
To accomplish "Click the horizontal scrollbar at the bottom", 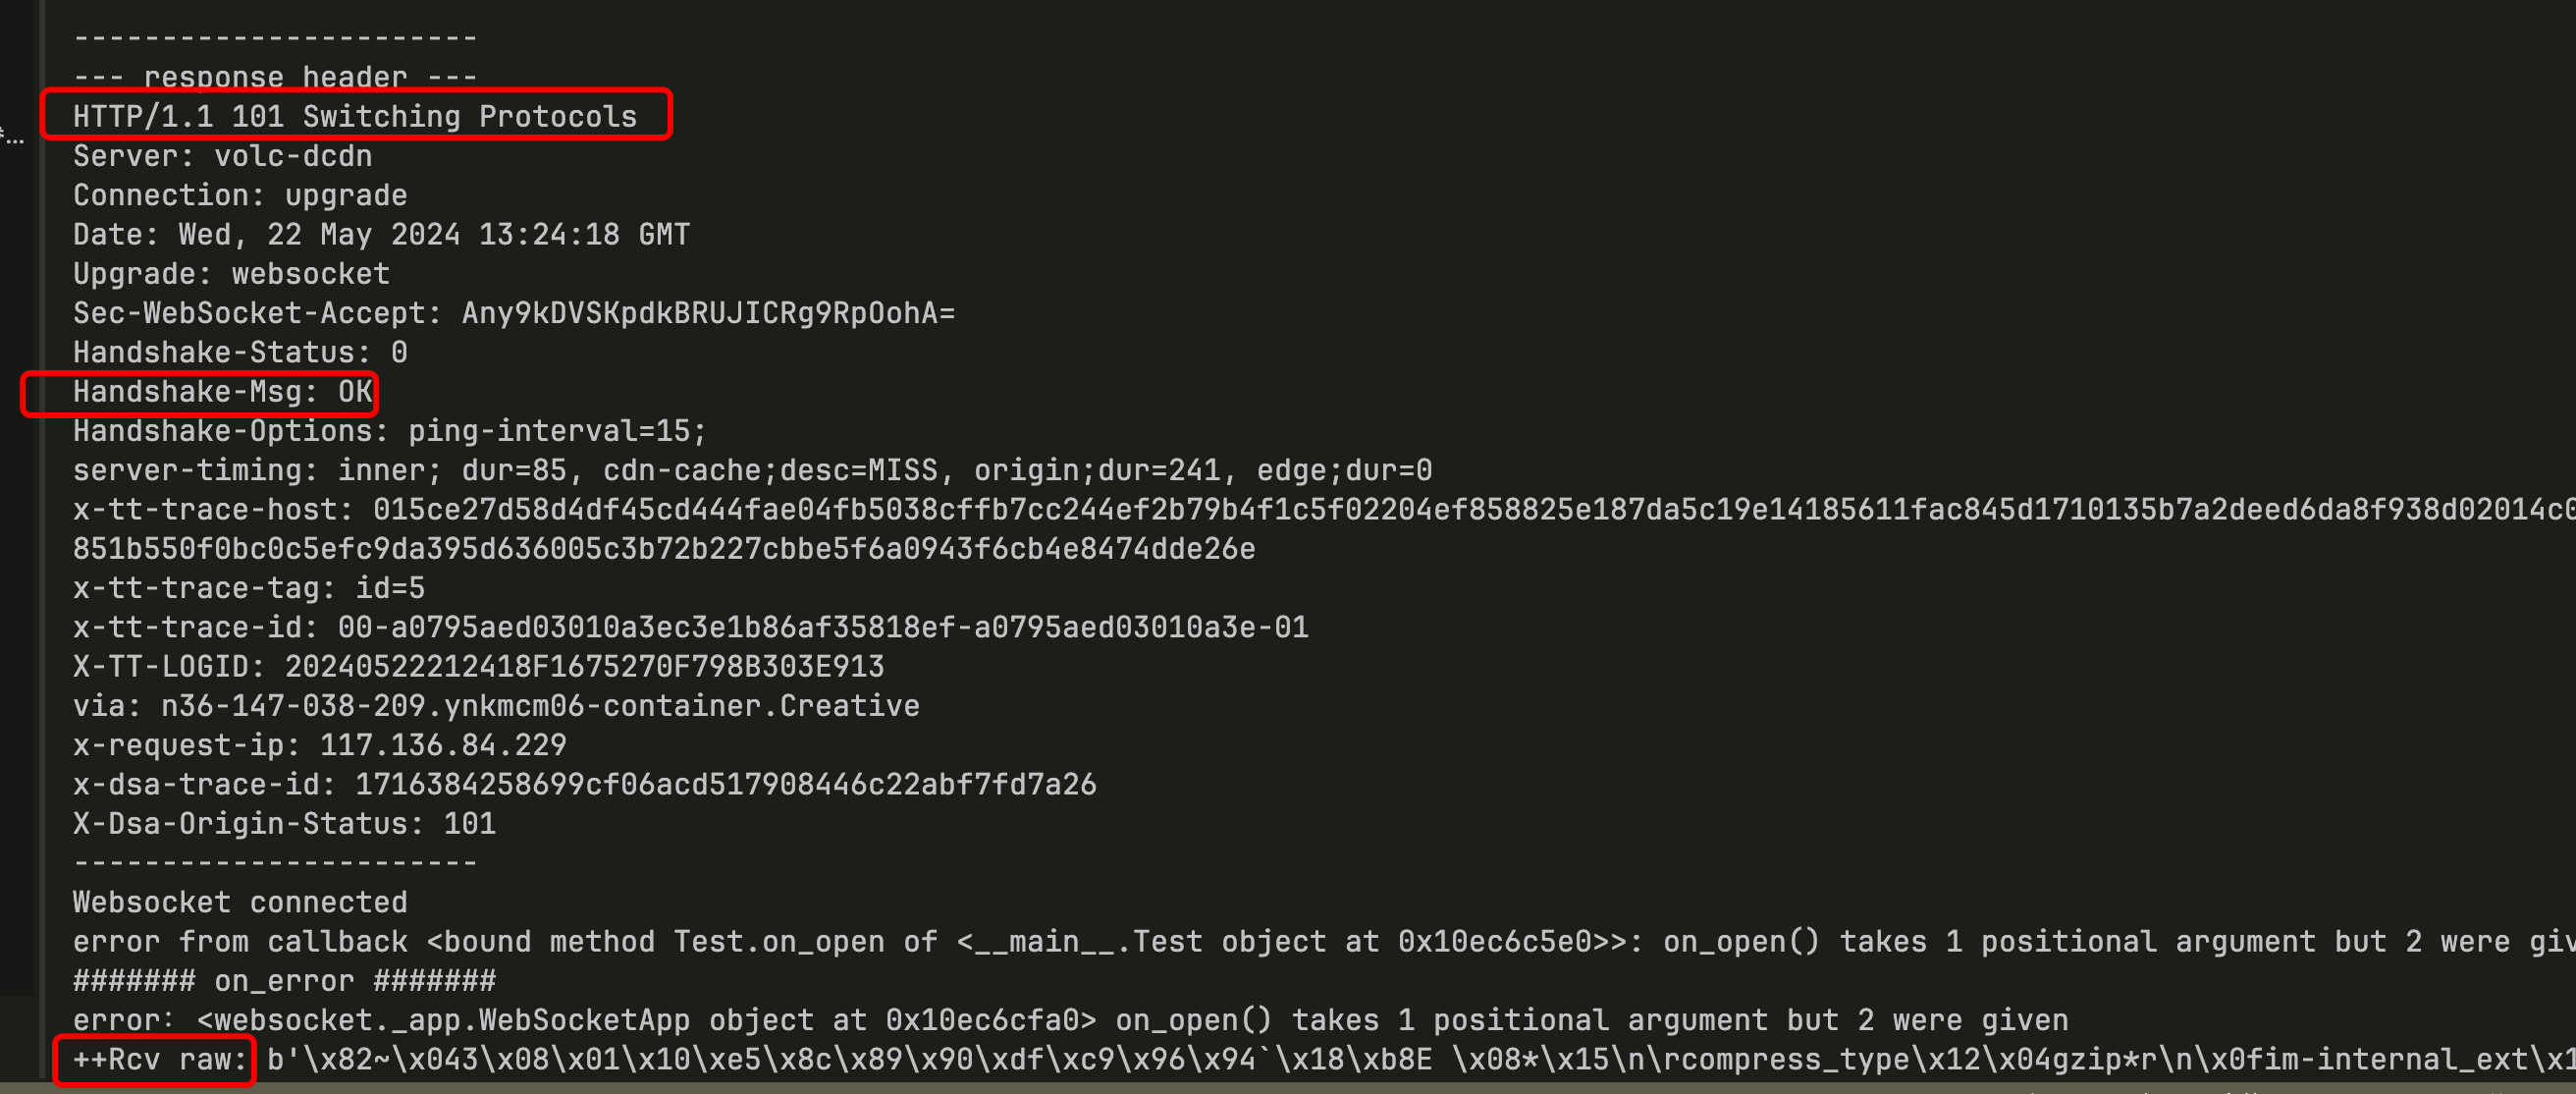I will (1288, 1087).
